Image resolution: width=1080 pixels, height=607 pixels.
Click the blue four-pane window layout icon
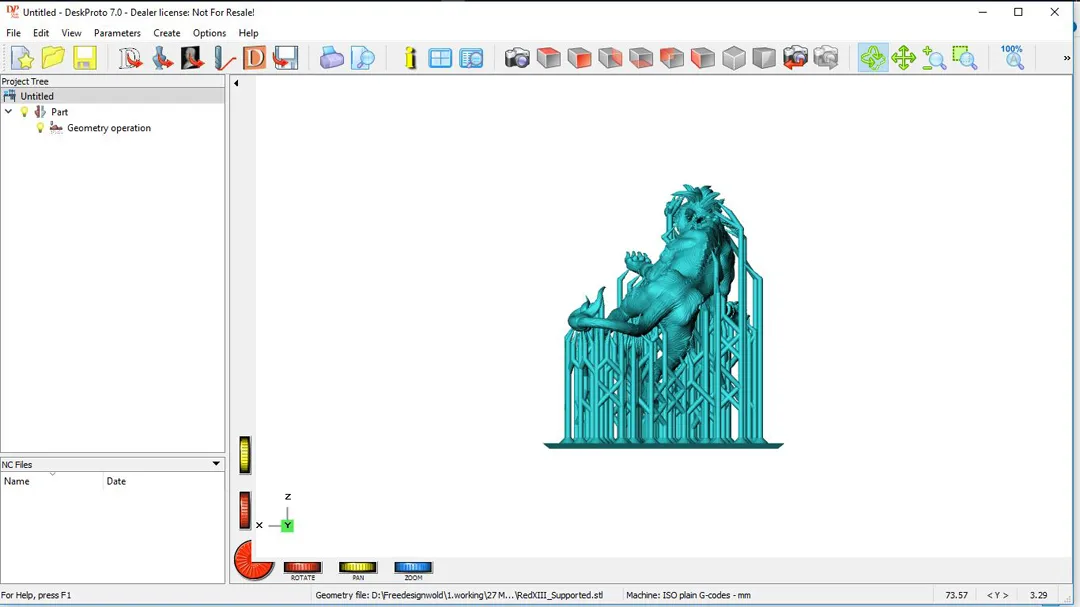(x=440, y=58)
